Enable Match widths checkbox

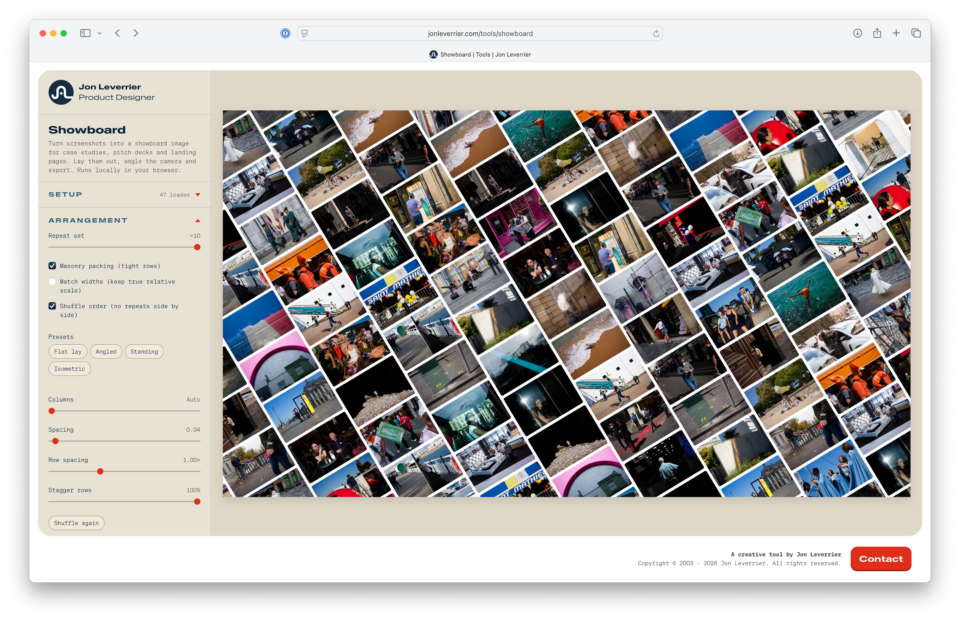[52, 282]
